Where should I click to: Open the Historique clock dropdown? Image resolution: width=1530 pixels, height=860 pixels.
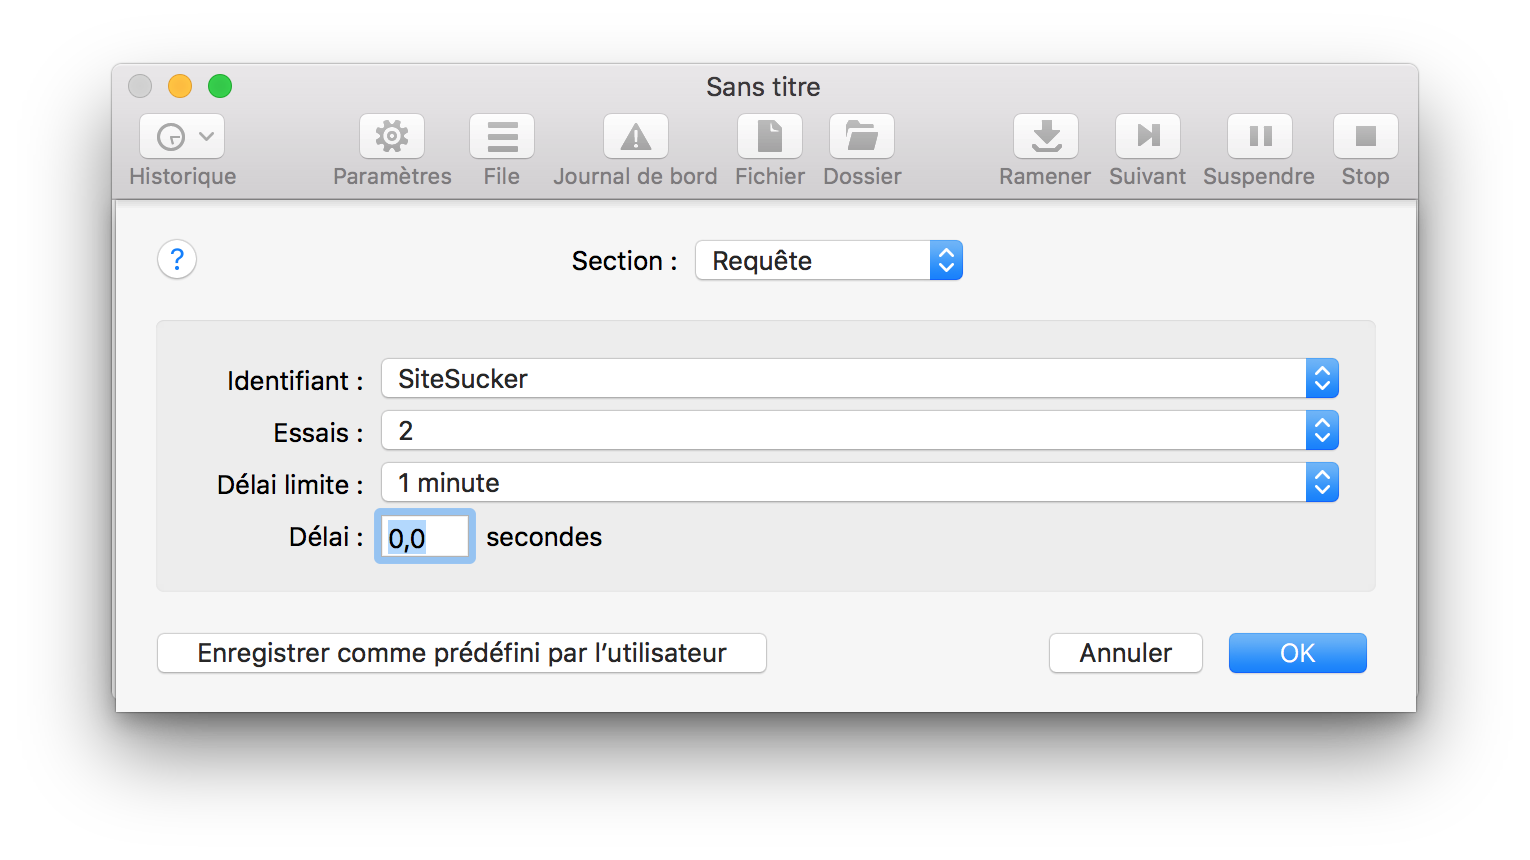[182, 137]
